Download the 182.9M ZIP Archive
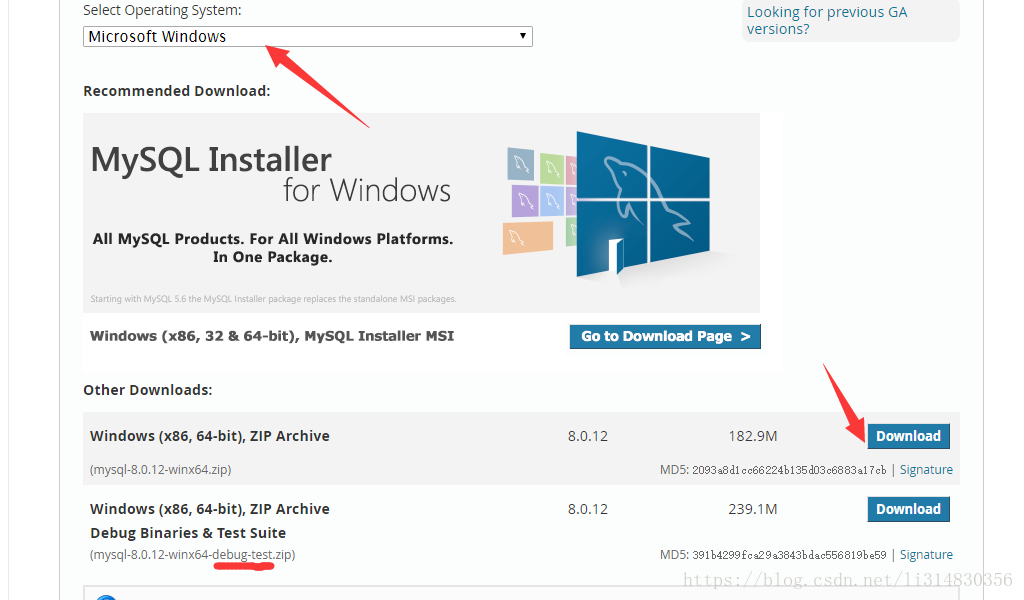 pyautogui.click(x=908, y=436)
